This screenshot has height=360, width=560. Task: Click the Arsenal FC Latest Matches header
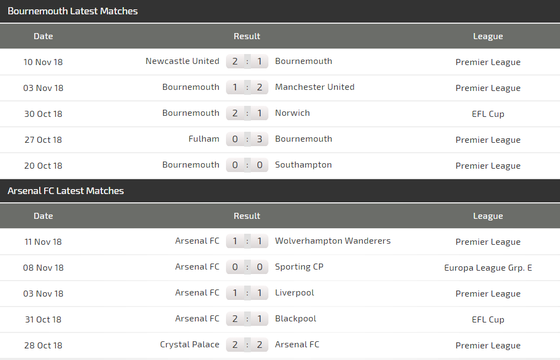[66, 191]
